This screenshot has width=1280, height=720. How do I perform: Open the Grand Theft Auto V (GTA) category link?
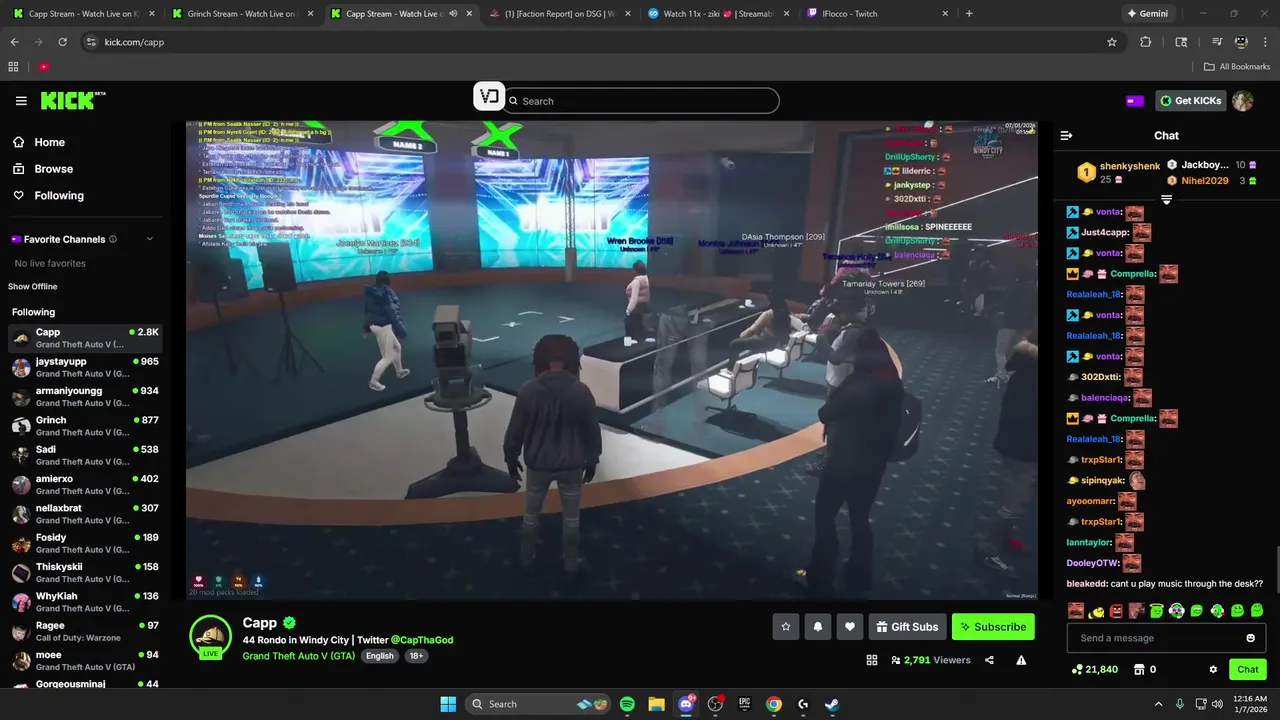pyautogui.click(x=298, y=656)
